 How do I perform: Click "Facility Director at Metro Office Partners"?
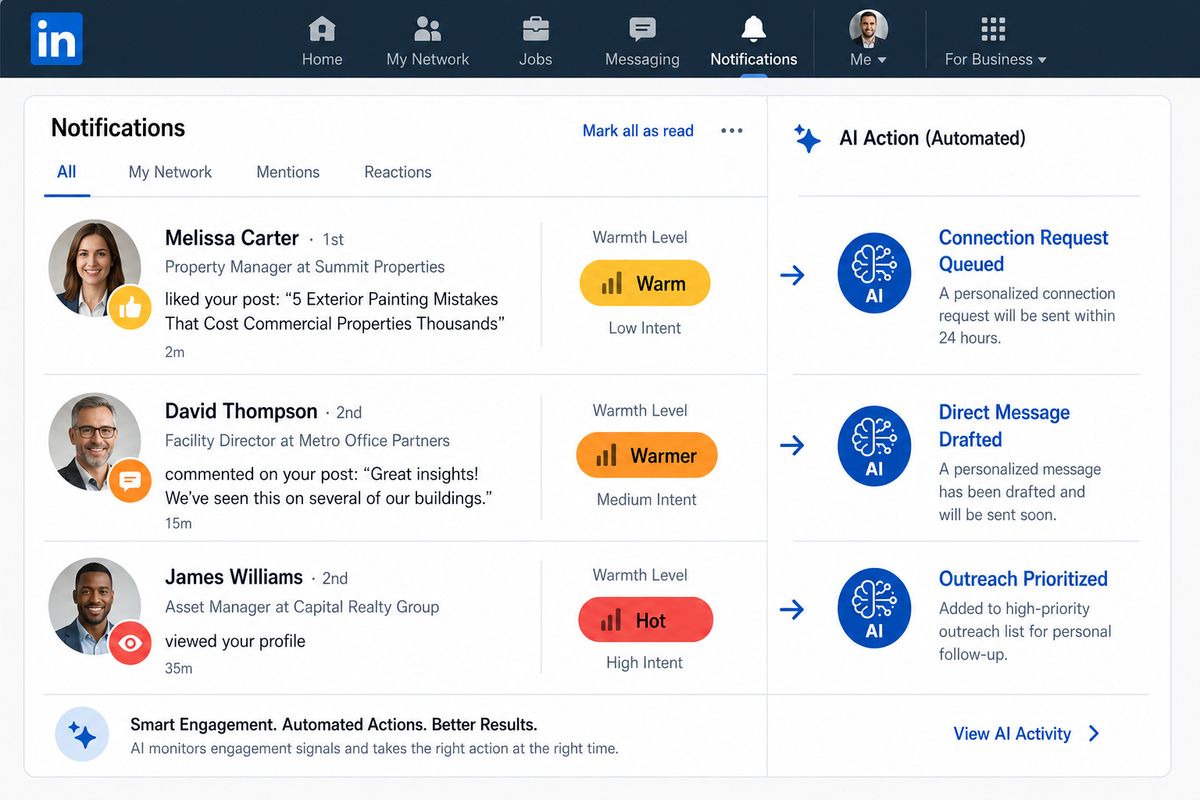pos(307,440)
